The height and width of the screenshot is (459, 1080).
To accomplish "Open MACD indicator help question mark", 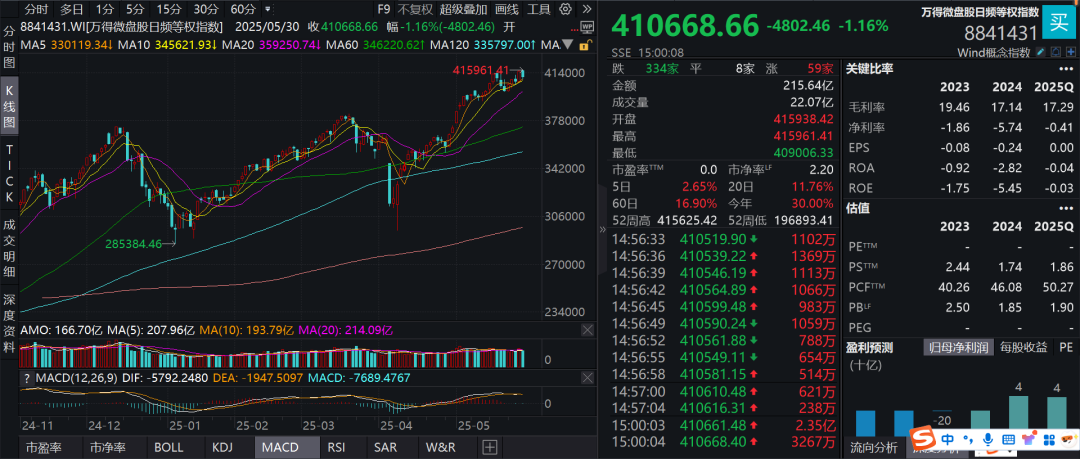I will 26,378.
